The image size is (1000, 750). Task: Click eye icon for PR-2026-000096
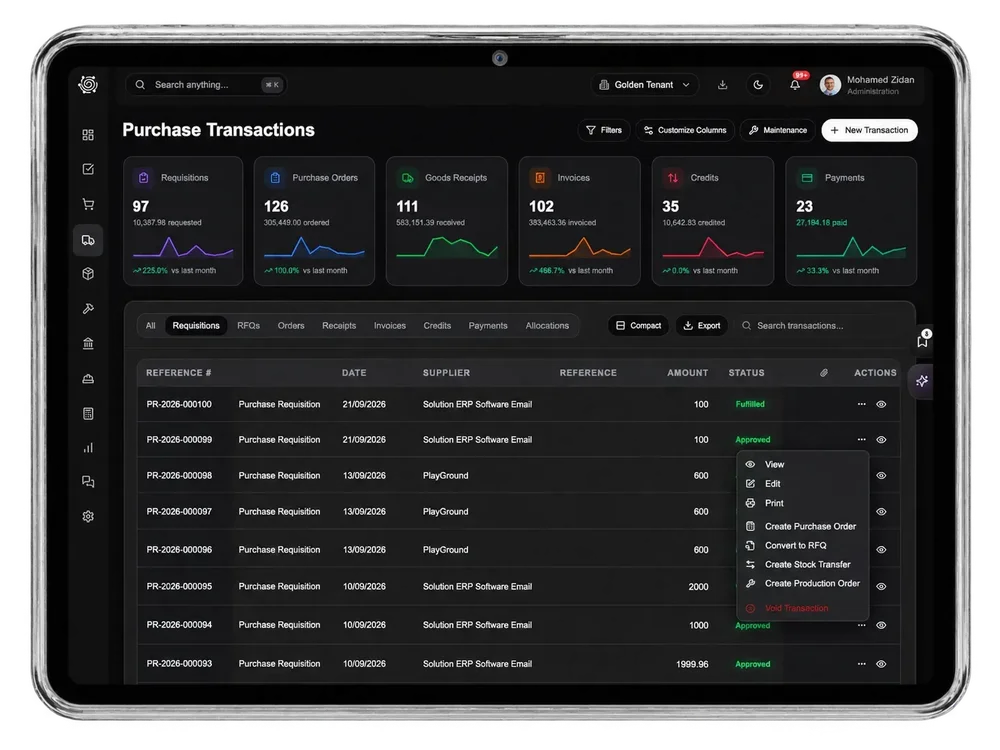point(881,550)
